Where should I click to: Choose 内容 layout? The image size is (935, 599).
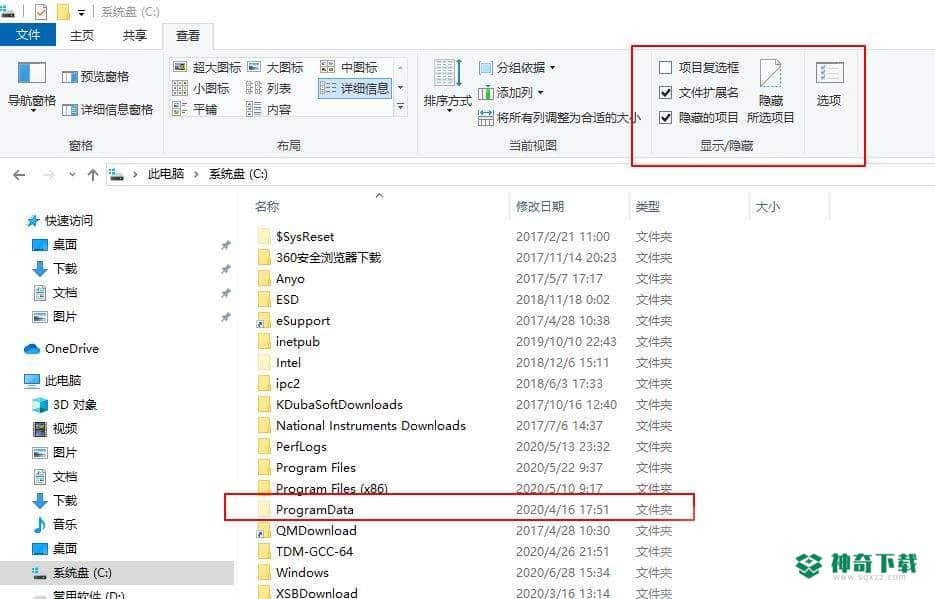point(268,109)
